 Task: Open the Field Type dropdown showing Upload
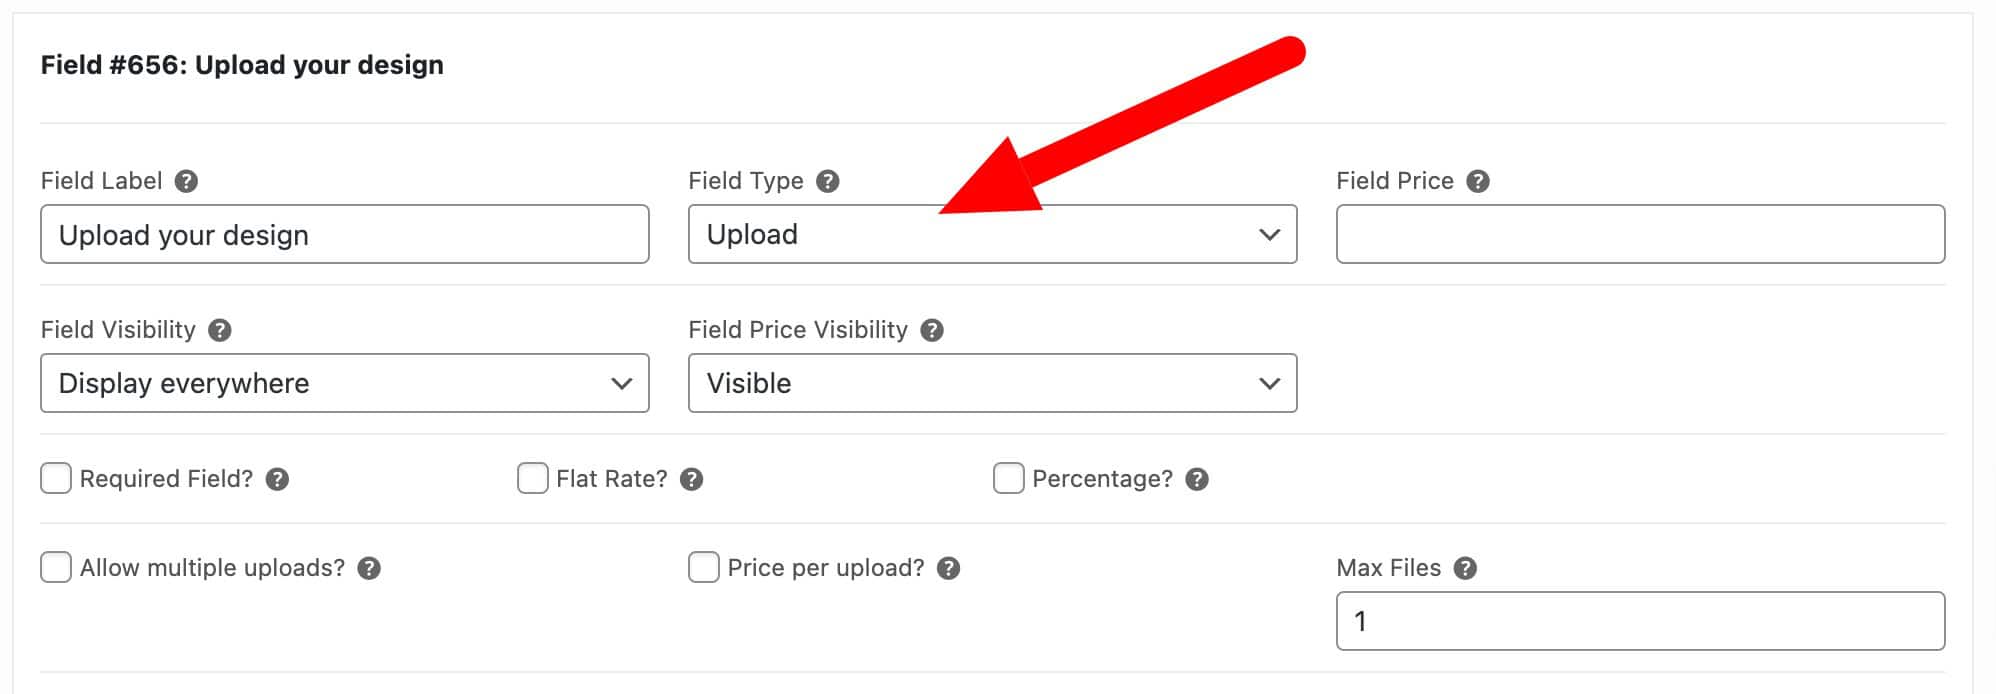coord(992,234)
